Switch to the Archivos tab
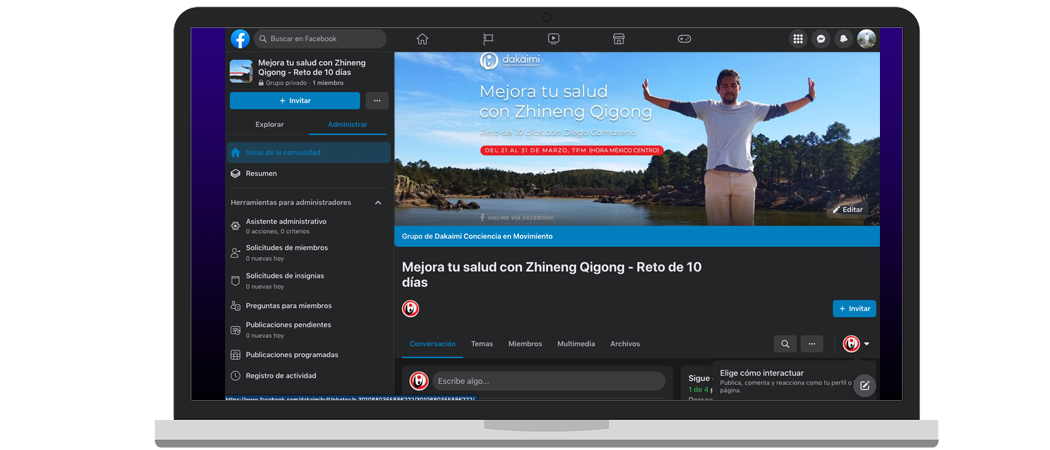Viewport: 1050px width, 450px height. click(625, 344)
